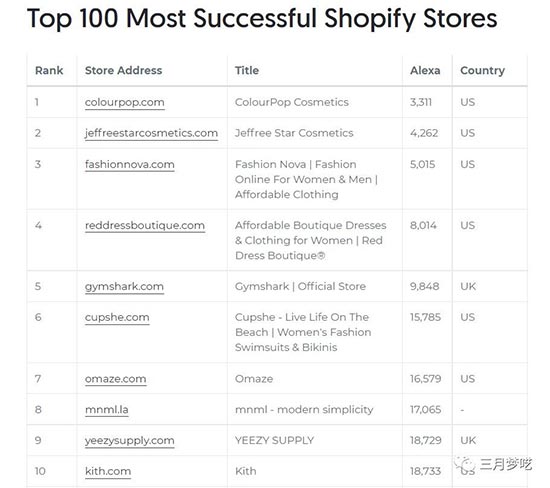Visit fashionnova.com store address
The width and height of the screenshot is (550, 488).
129,165
